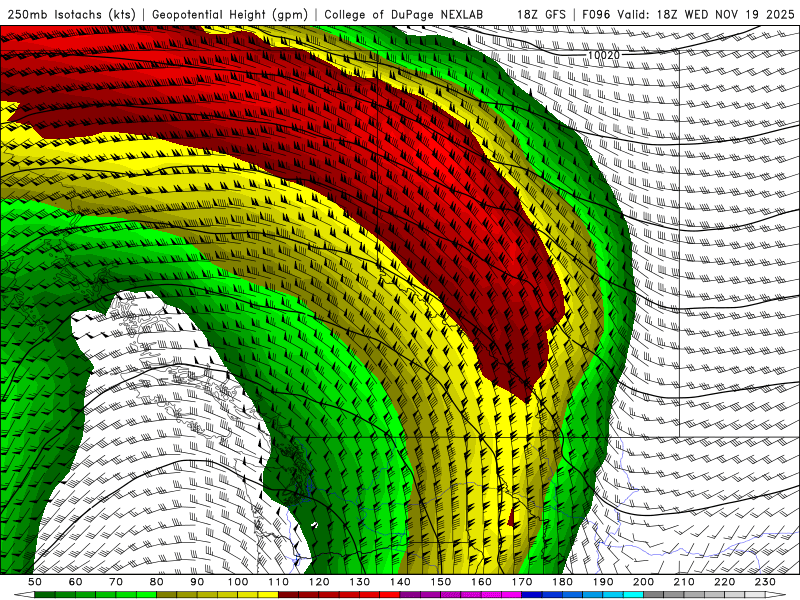The image size is (800, 600).
Task: Click the '170' colorbar scale label
Action: [x=522, y=582]
